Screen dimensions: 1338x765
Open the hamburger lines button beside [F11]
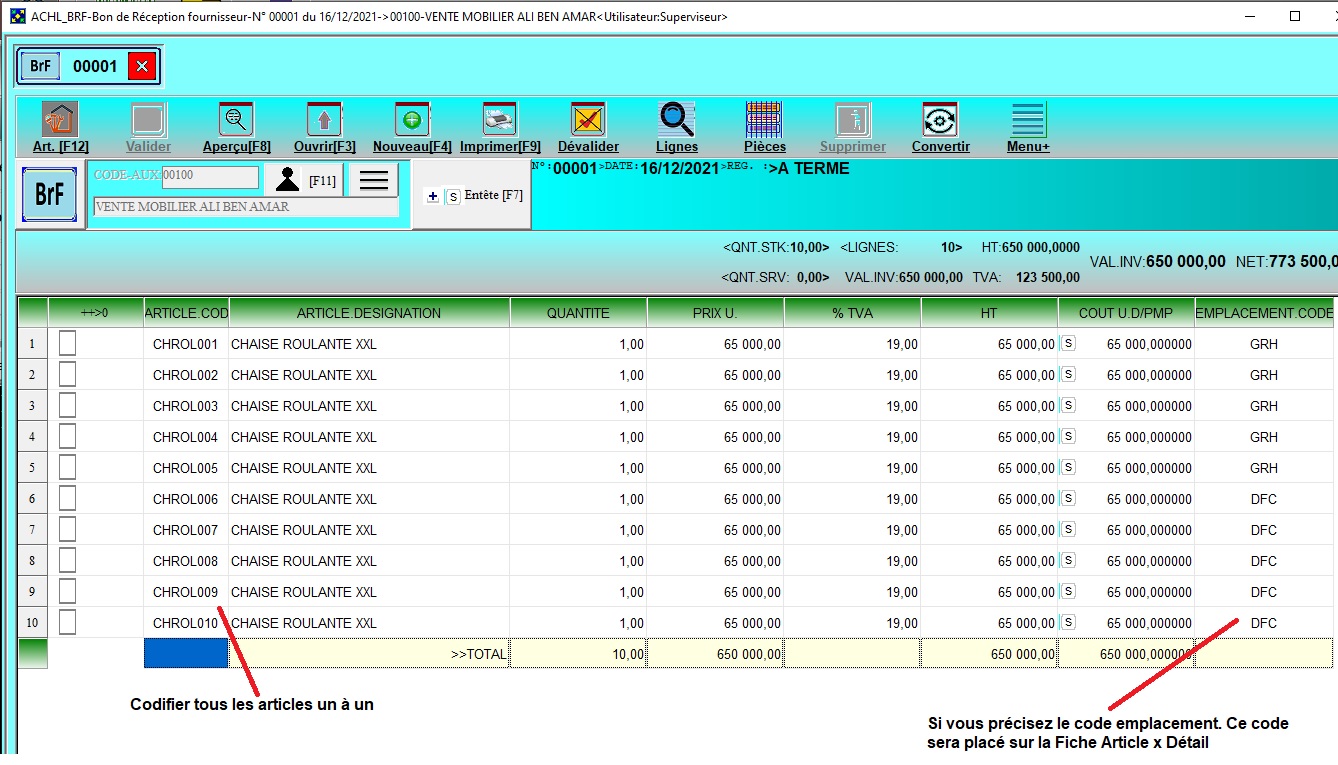[x=374, y=180]
